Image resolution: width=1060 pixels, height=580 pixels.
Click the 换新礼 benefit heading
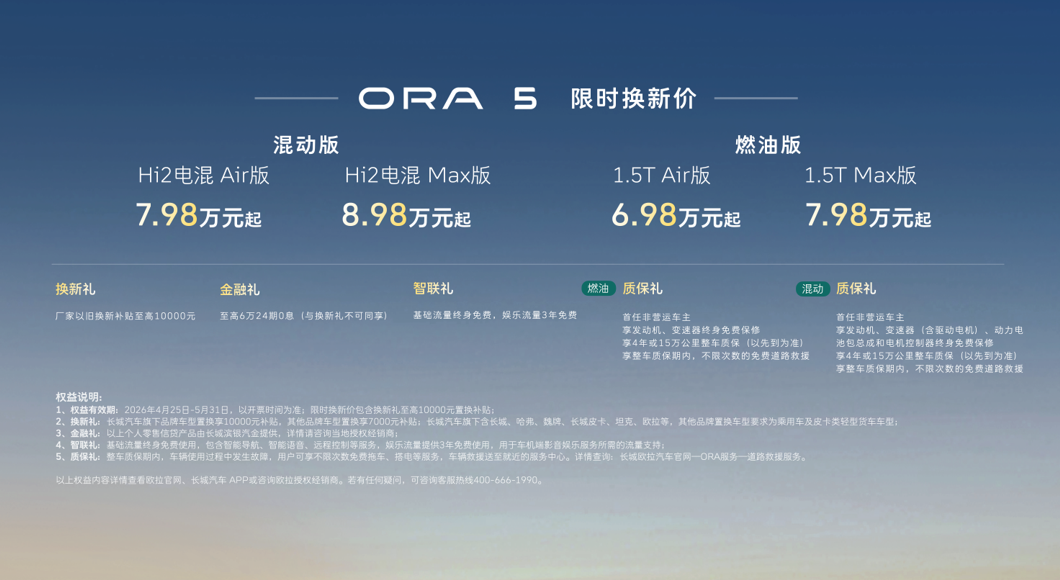tap(76, 289)
